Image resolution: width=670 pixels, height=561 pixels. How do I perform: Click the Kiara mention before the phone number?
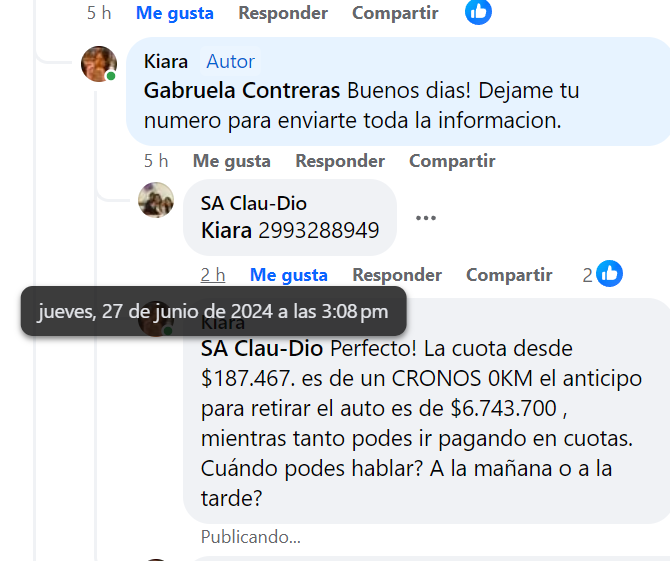pos(226,230)
